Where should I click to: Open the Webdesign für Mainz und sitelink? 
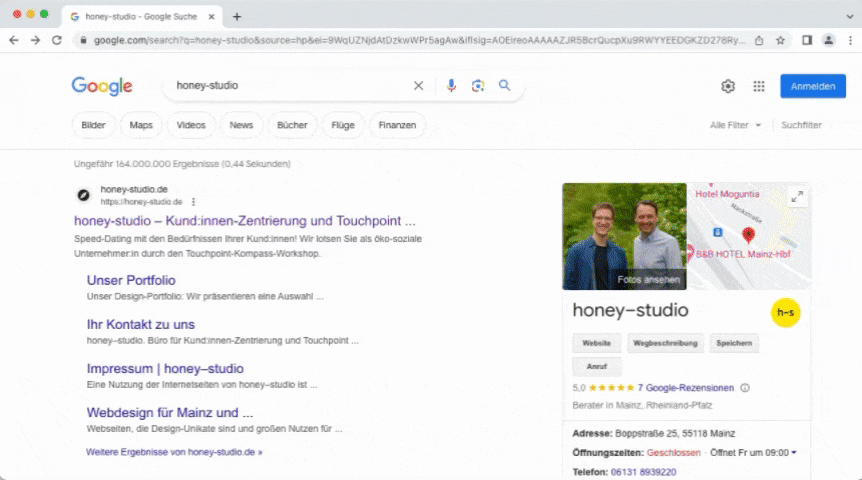(x=170, y=412)
